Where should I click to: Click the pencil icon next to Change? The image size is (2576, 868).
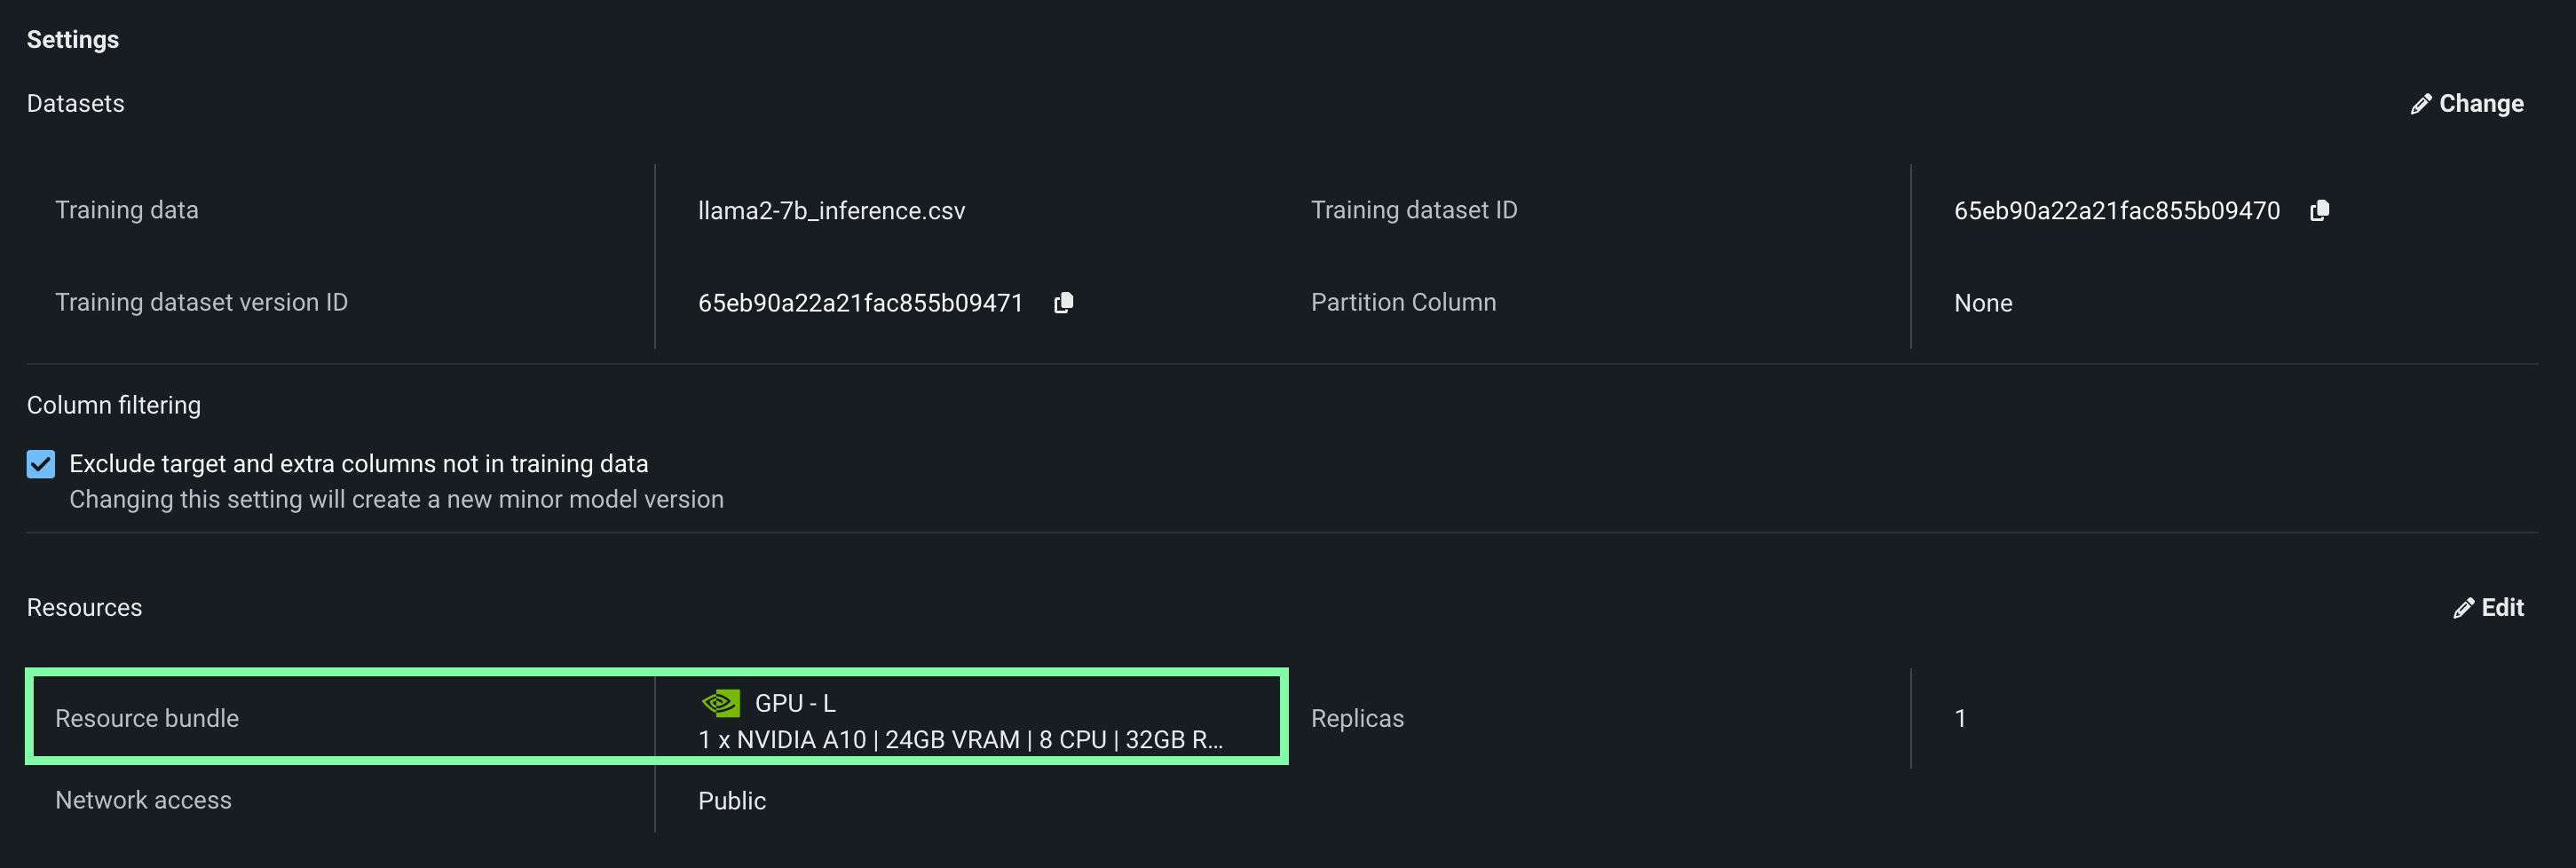2420,104
